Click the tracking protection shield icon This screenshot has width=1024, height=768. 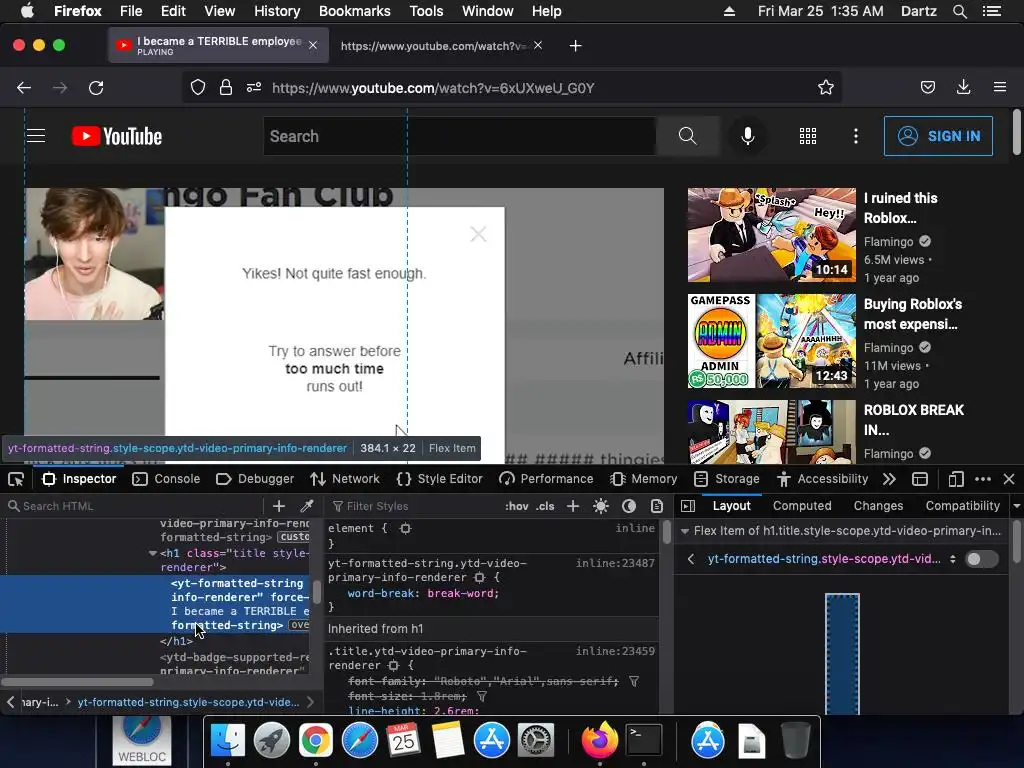pyautogui.click(x=198, y=88)
